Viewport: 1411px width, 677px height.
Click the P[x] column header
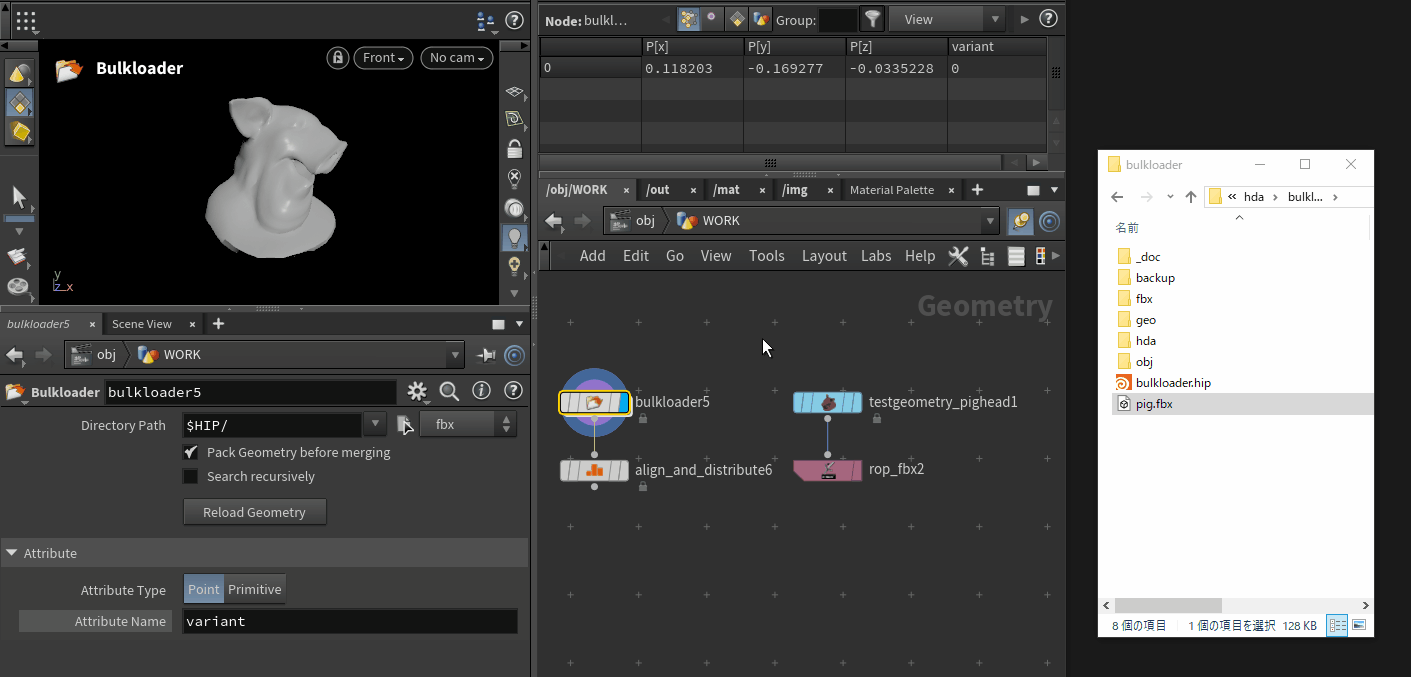692,47
